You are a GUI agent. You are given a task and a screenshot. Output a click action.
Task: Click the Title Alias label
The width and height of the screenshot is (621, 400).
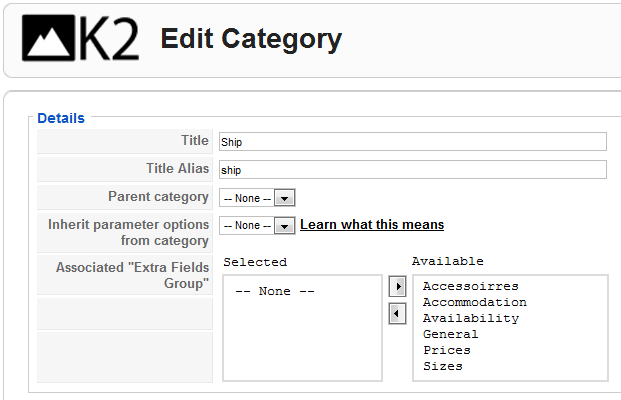tap(177, 168)
